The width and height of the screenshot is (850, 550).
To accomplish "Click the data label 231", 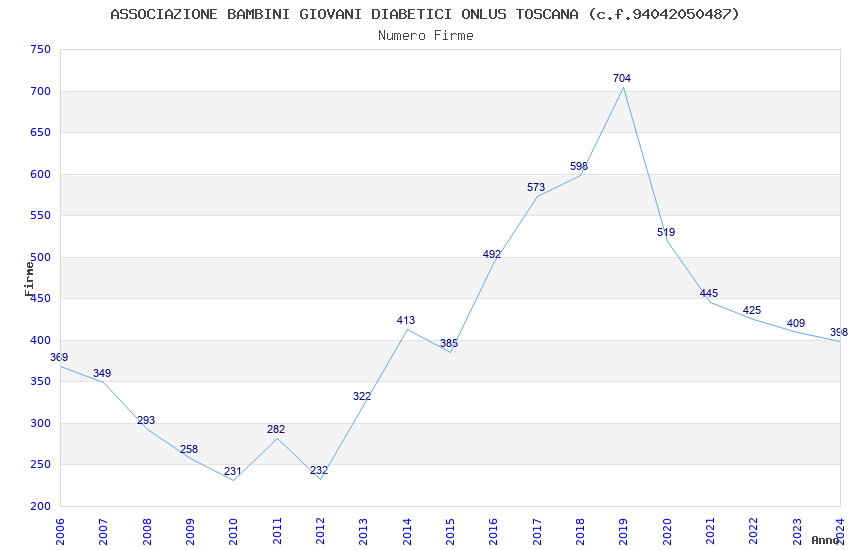I will [233, 471].
